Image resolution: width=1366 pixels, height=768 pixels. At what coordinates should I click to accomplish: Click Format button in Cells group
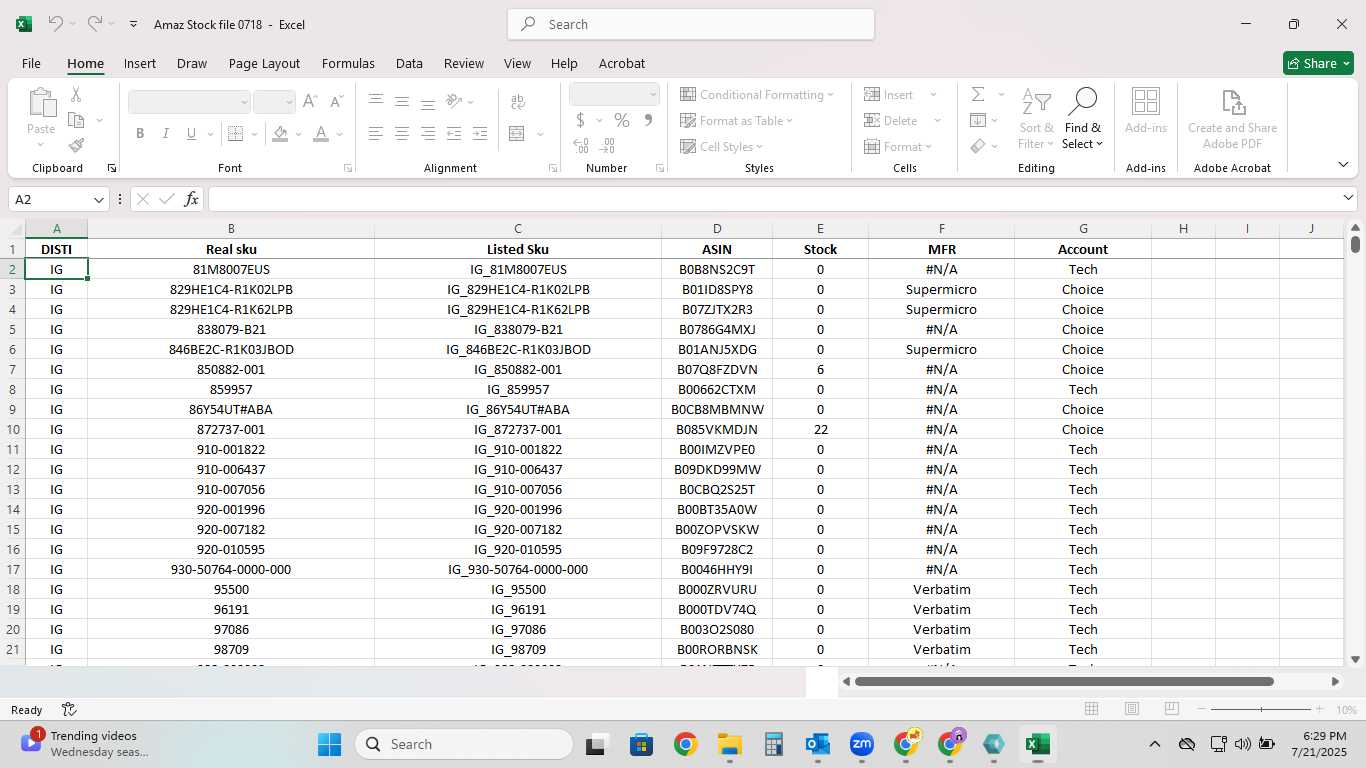click(898, 146)
